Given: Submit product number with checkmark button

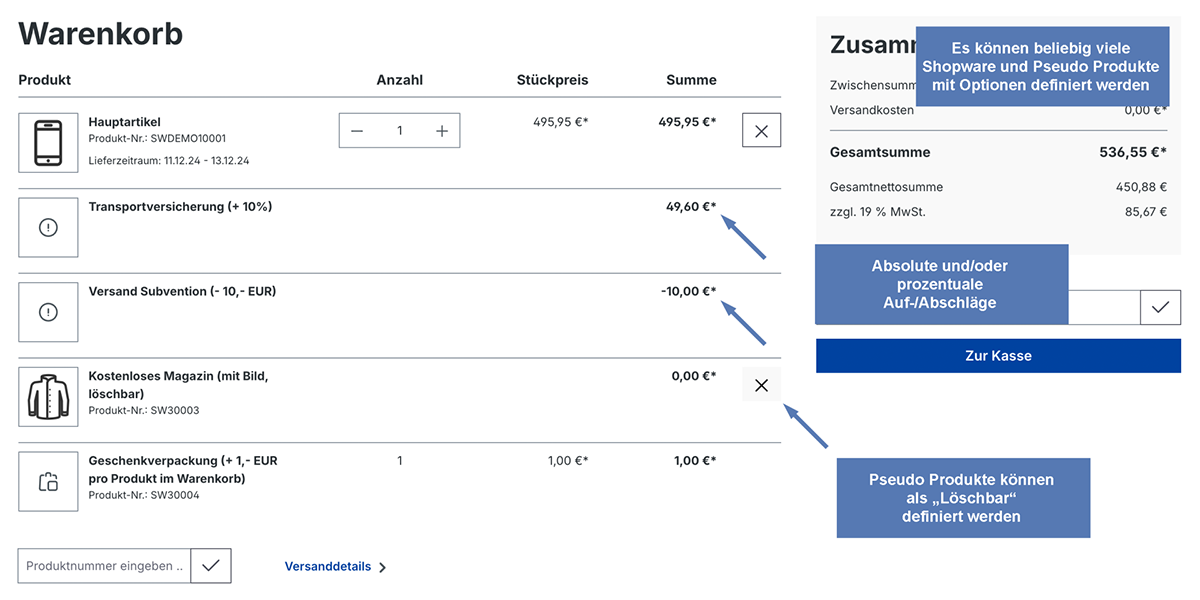Looking at the screenshot, I should point(210,566).
